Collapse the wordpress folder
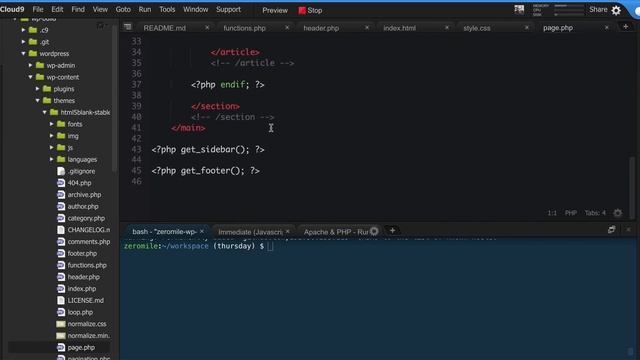 click(23, 53)
